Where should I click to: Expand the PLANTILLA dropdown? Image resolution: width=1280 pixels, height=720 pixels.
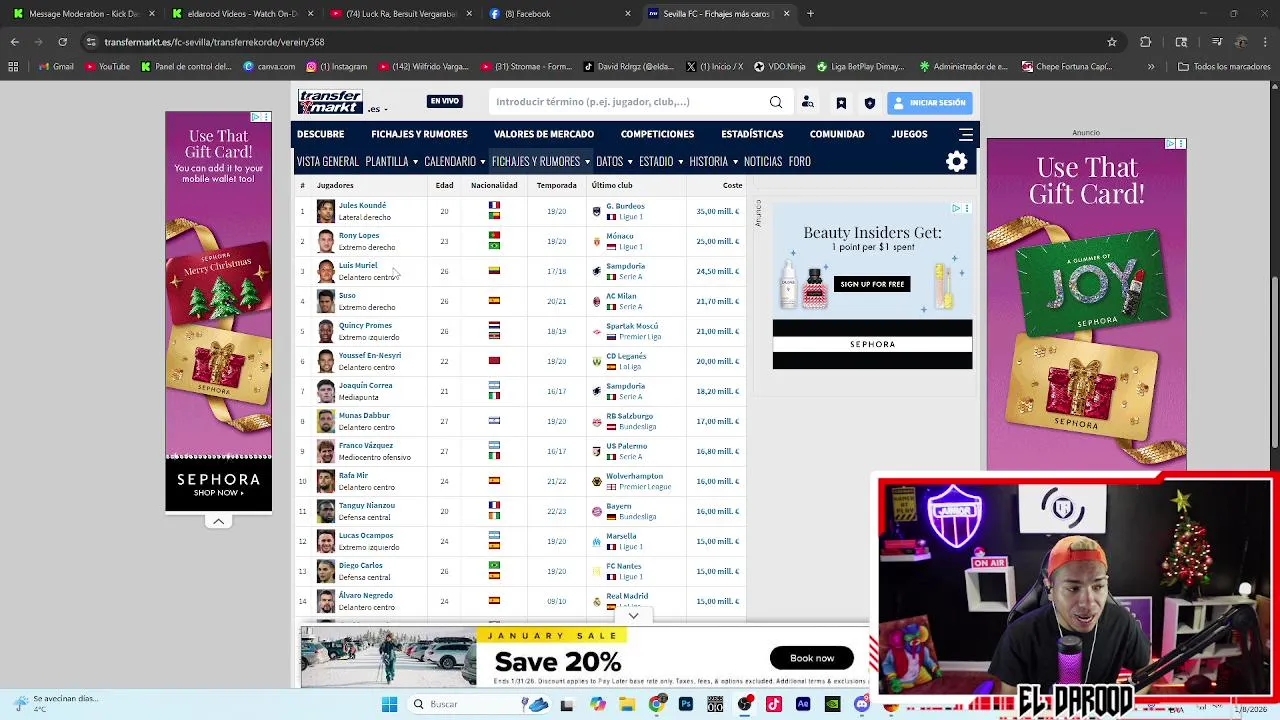pyautogui.click(x=391, y=161)
